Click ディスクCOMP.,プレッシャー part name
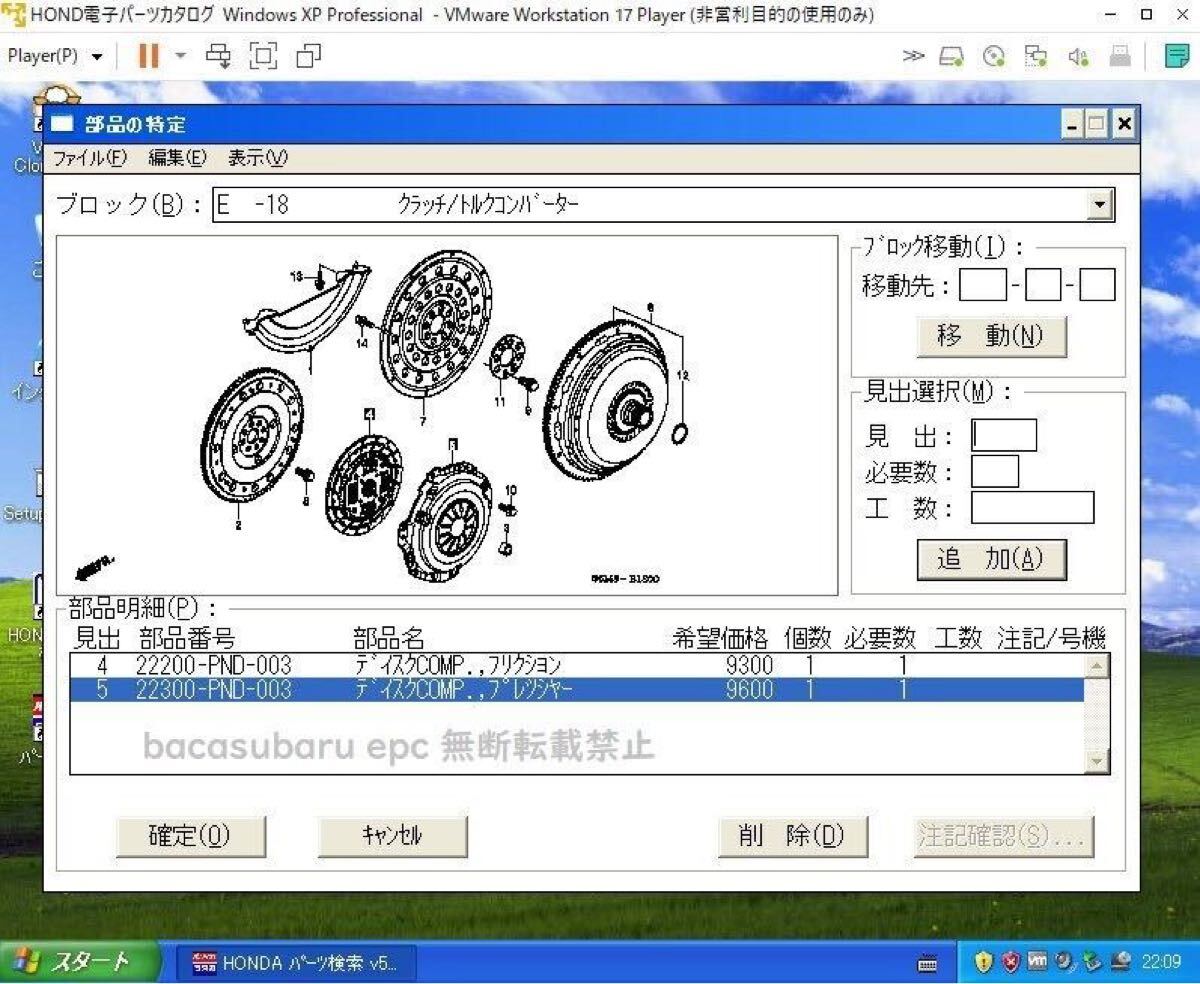1200x984 pixels. pyautogui.click(x=463, y=689)
